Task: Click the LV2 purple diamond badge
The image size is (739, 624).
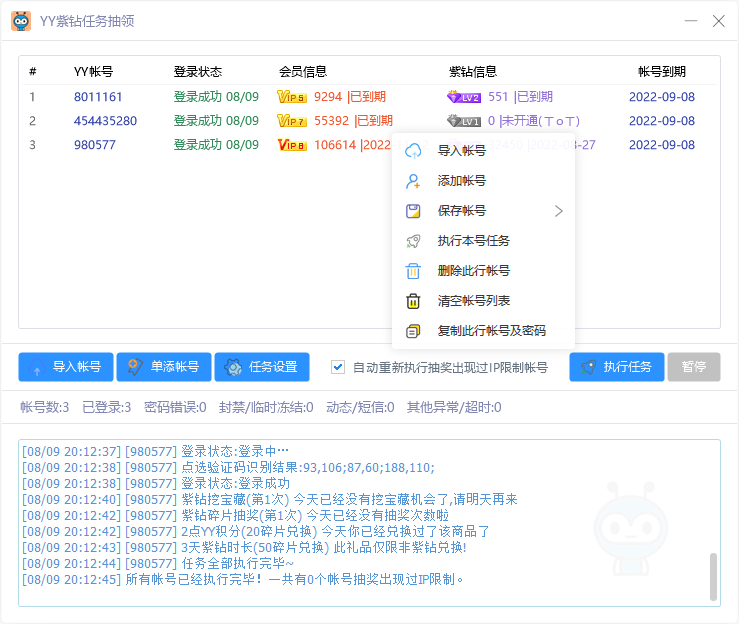Action: (x=464, y=97)
